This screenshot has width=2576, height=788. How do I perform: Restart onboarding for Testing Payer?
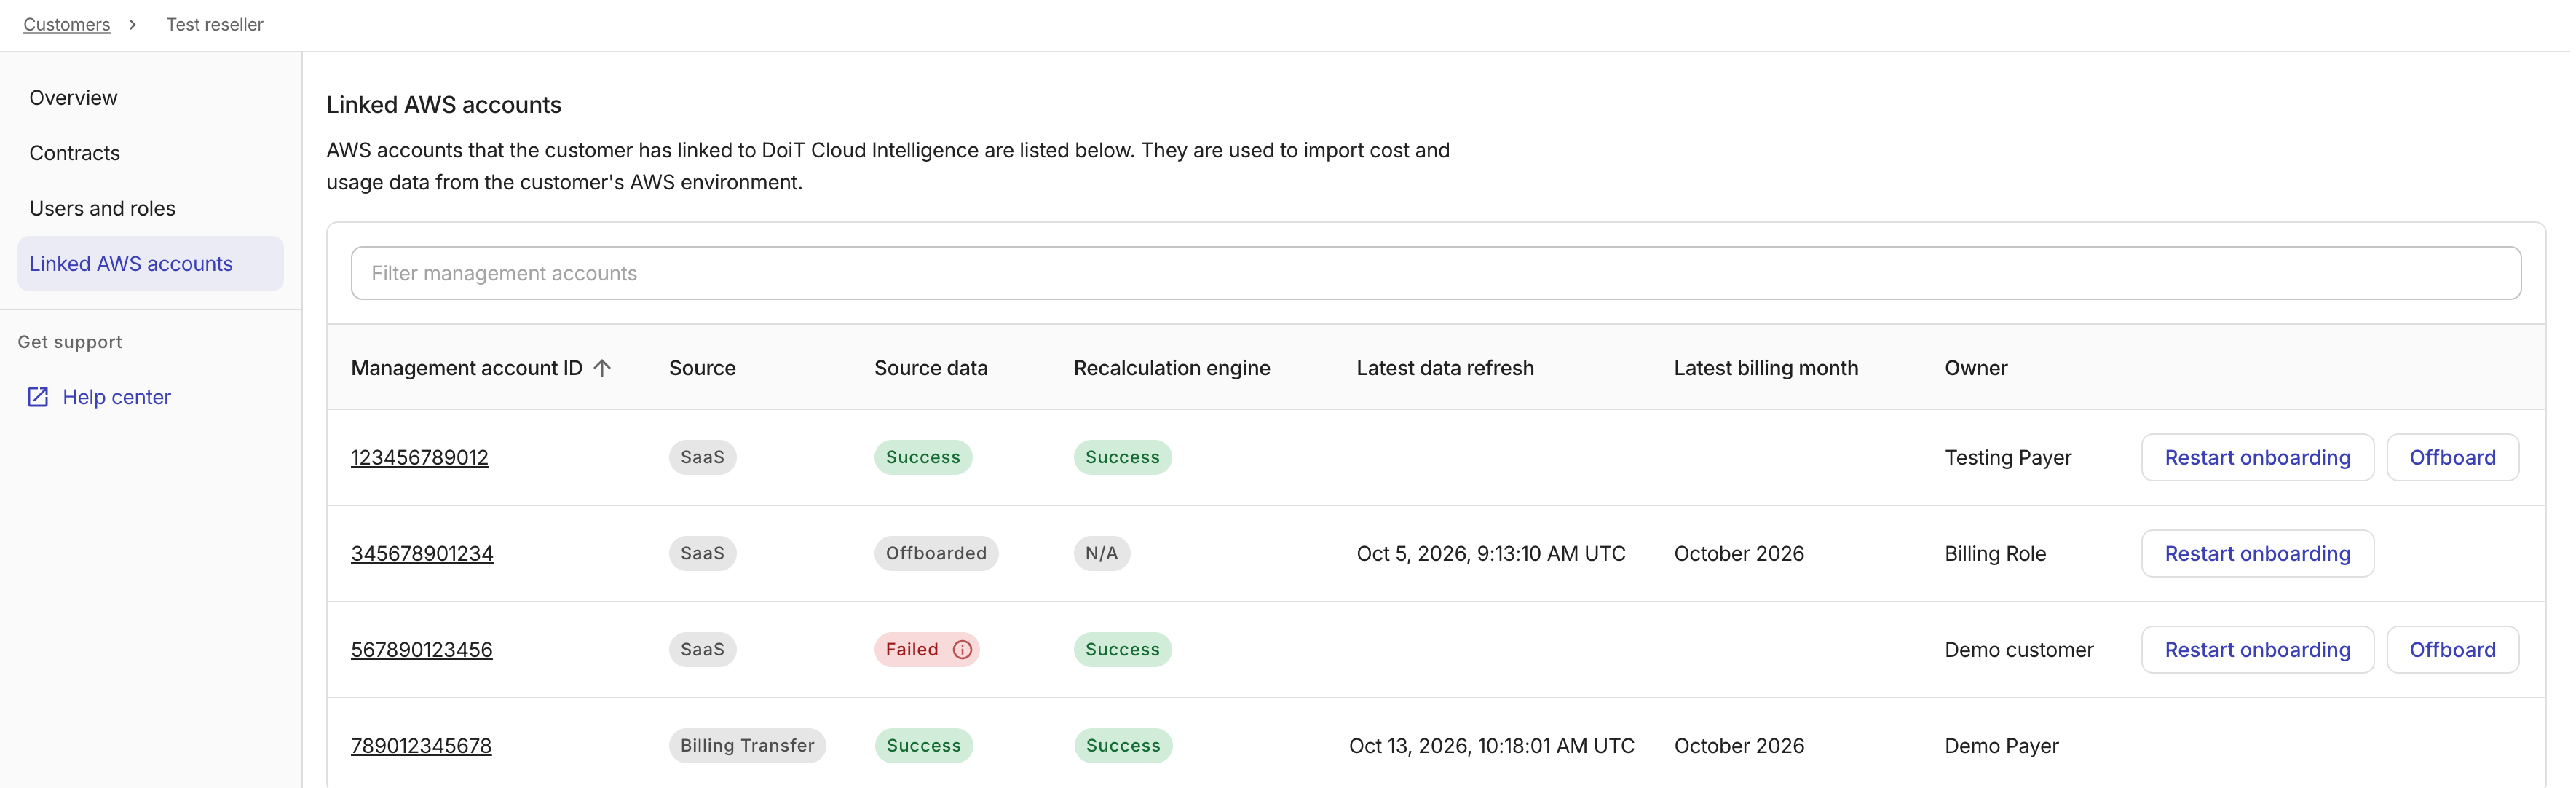[x=2257, y=457]
